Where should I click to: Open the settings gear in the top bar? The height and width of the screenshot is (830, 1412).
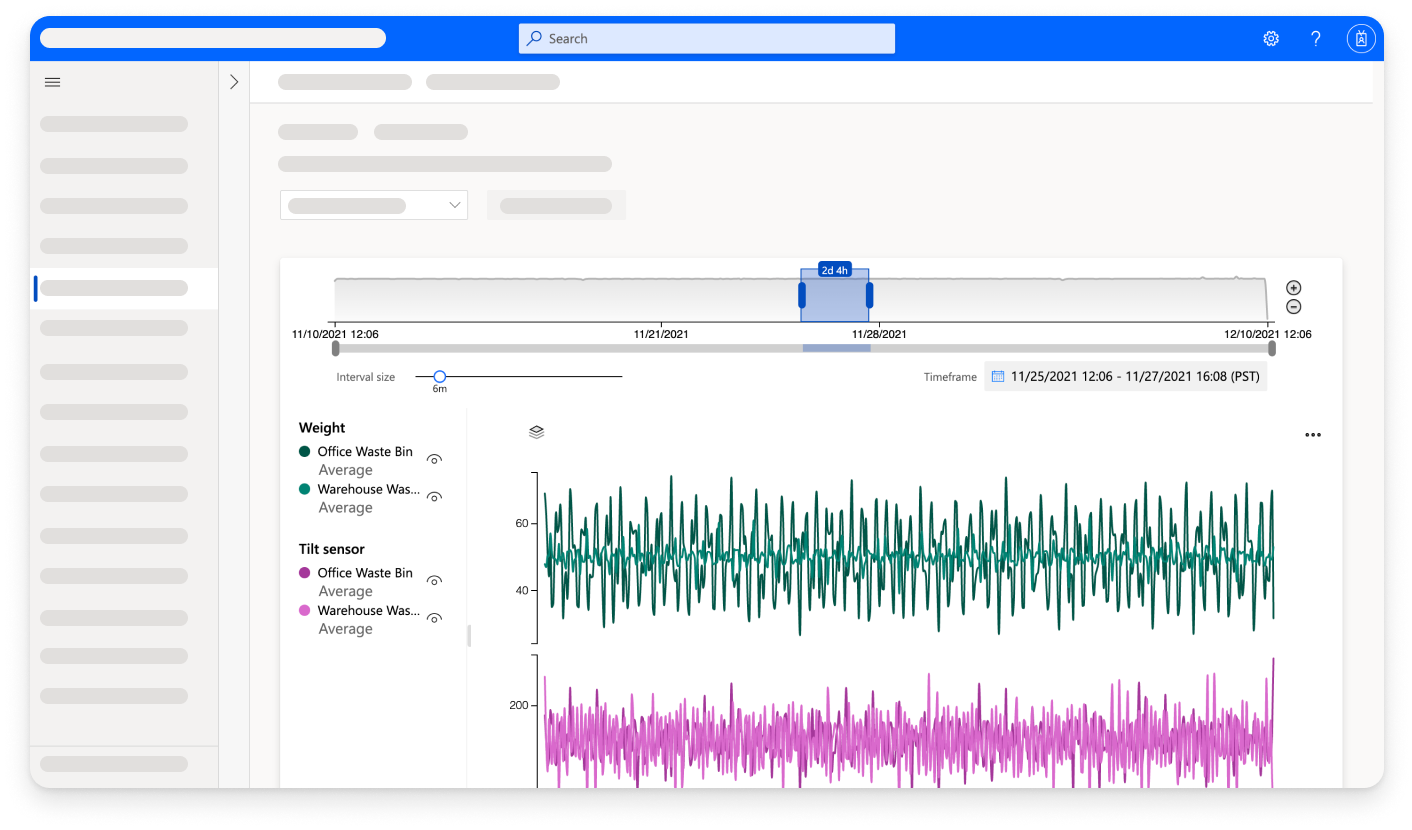[1270, 38]
